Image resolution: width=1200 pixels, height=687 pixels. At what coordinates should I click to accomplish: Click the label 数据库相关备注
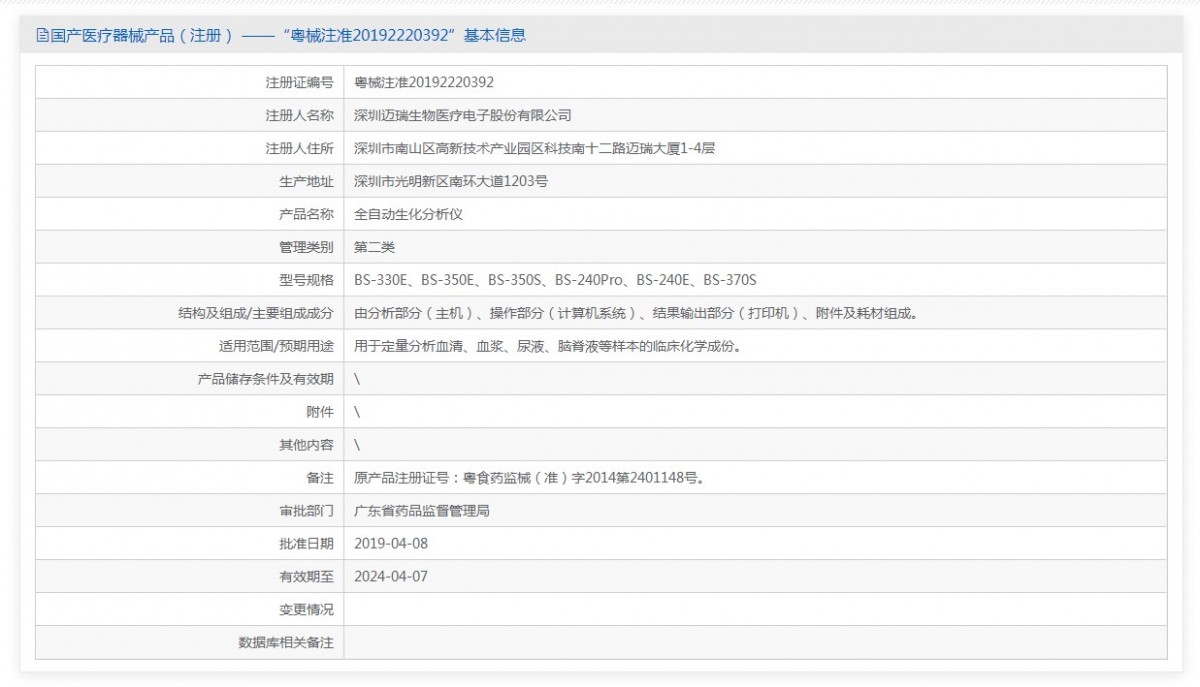point(286,643)
